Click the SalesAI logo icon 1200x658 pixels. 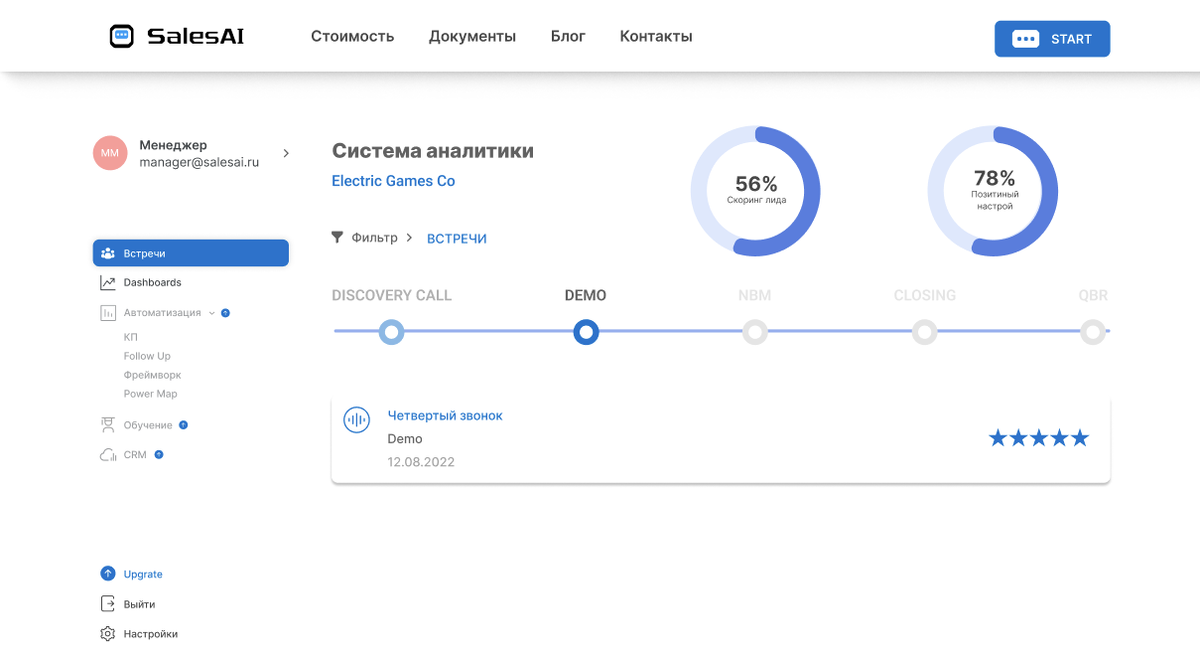coord(121,36)
